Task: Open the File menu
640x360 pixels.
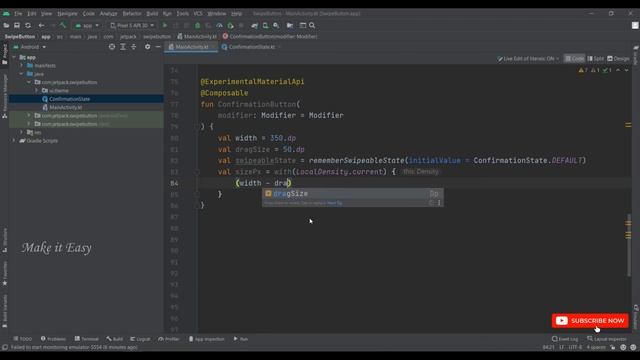Action: pos(18,13)
